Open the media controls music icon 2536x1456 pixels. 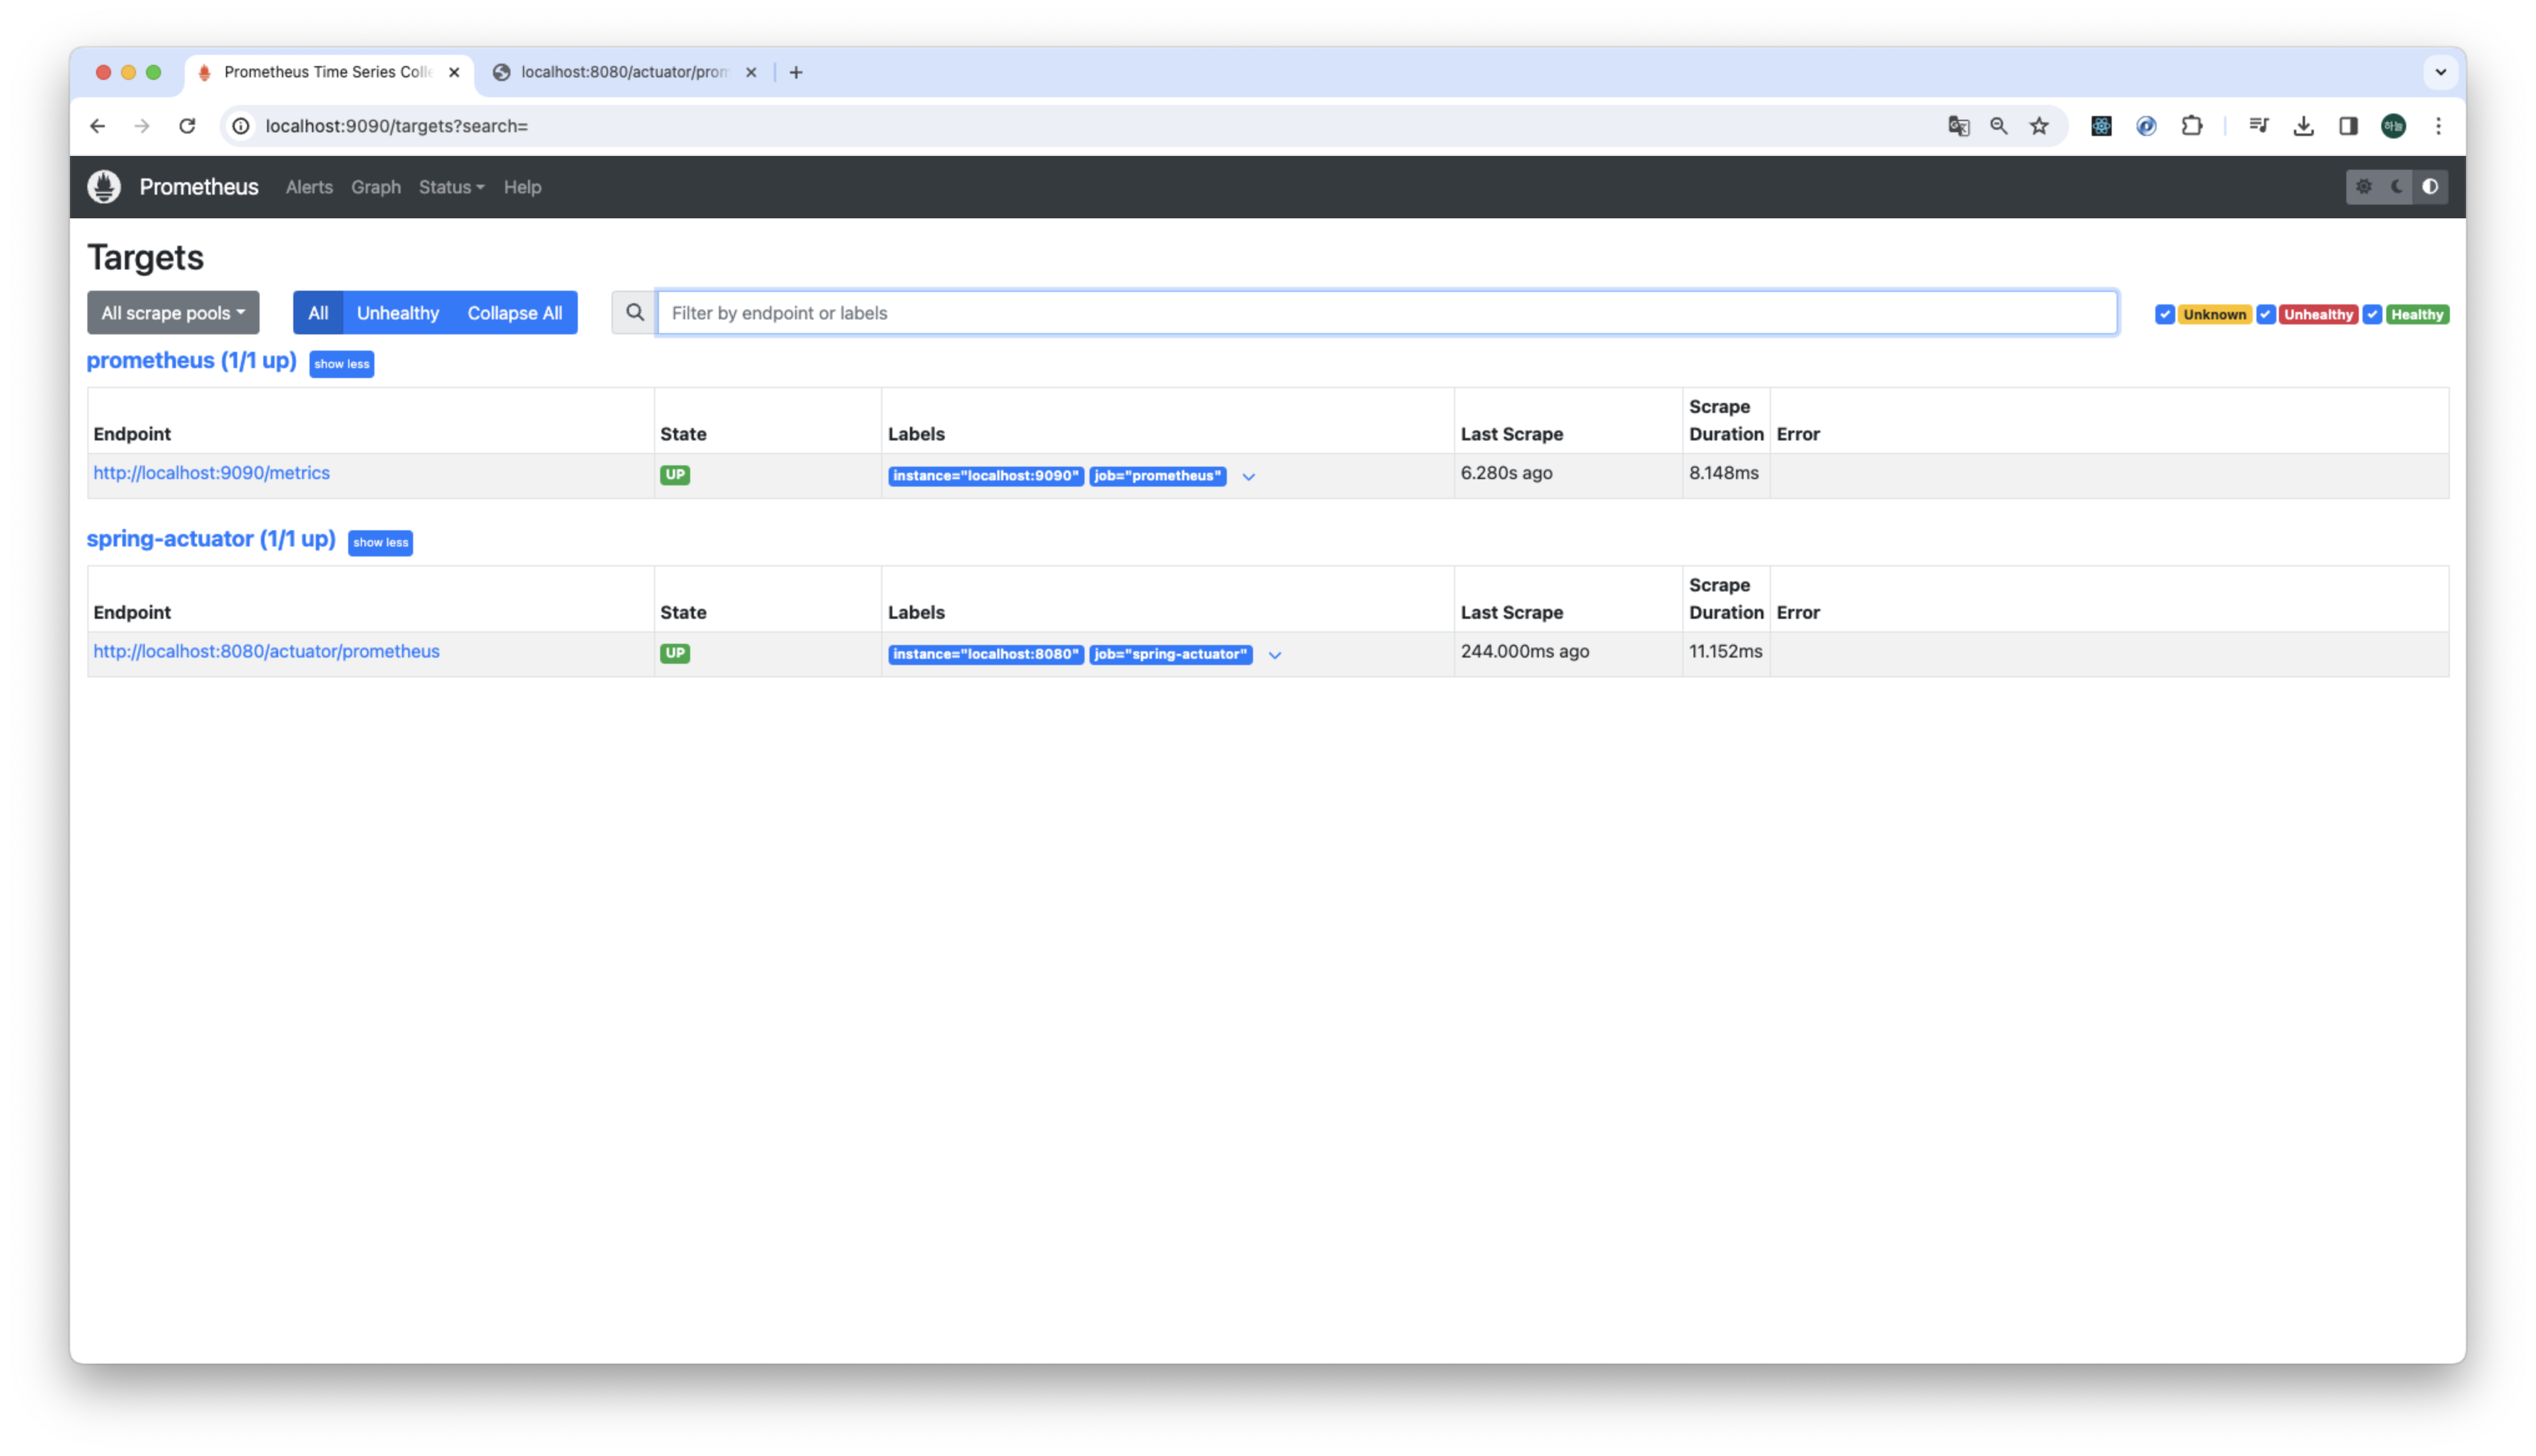tap(2258, 126)
